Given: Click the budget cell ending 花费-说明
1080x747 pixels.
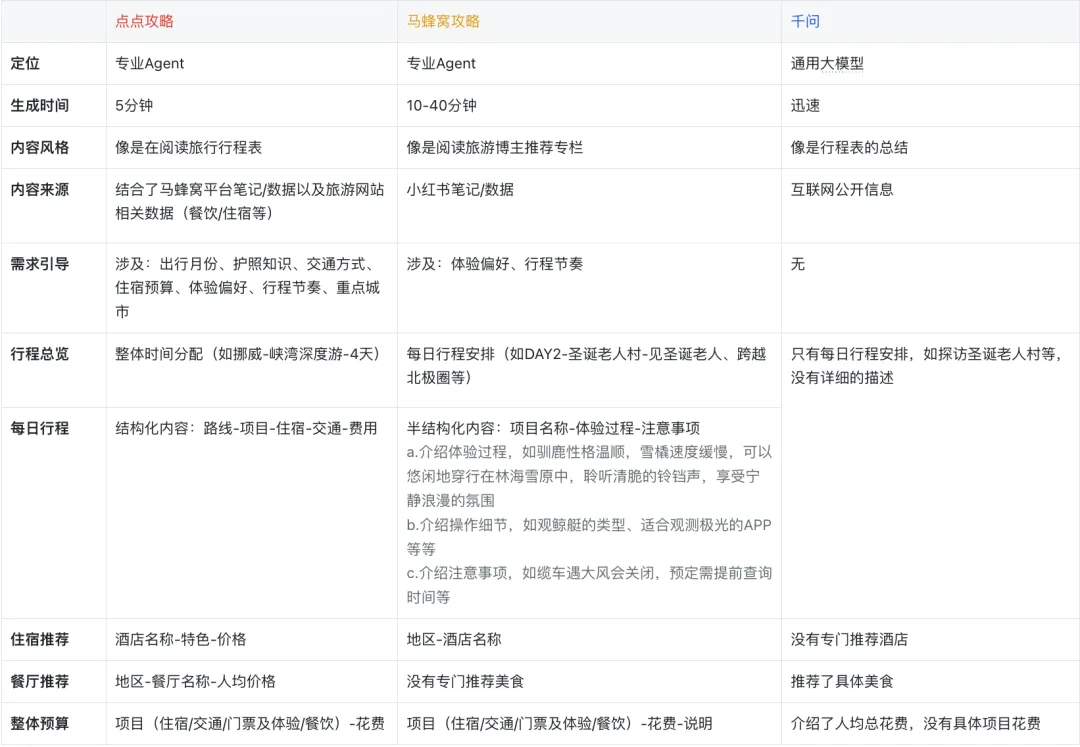Looking at the screenshot, I should pos(559,724).
